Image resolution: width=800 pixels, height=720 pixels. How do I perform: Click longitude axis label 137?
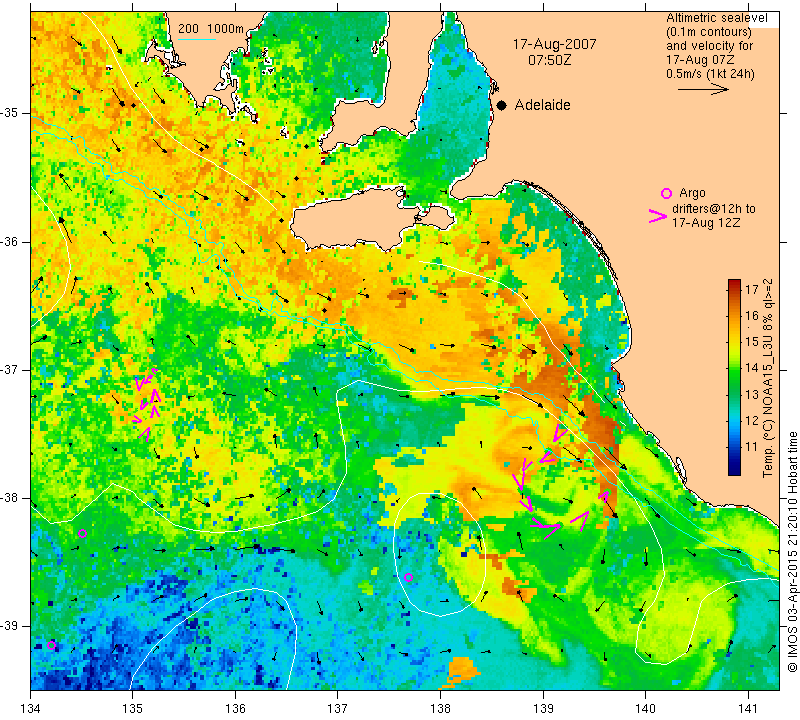tap(338, 708)
